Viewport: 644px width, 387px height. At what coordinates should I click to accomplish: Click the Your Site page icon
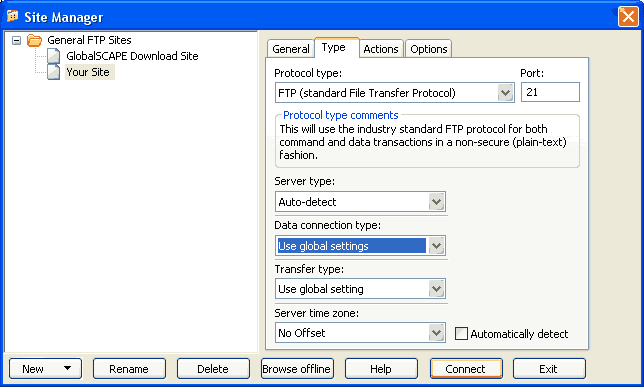[x=53, y=72]
